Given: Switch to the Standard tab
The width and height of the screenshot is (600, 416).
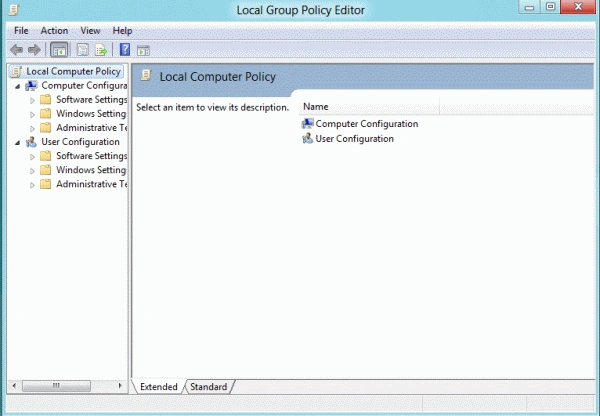Looking at the screenshot, I should (x=209, y=387).
